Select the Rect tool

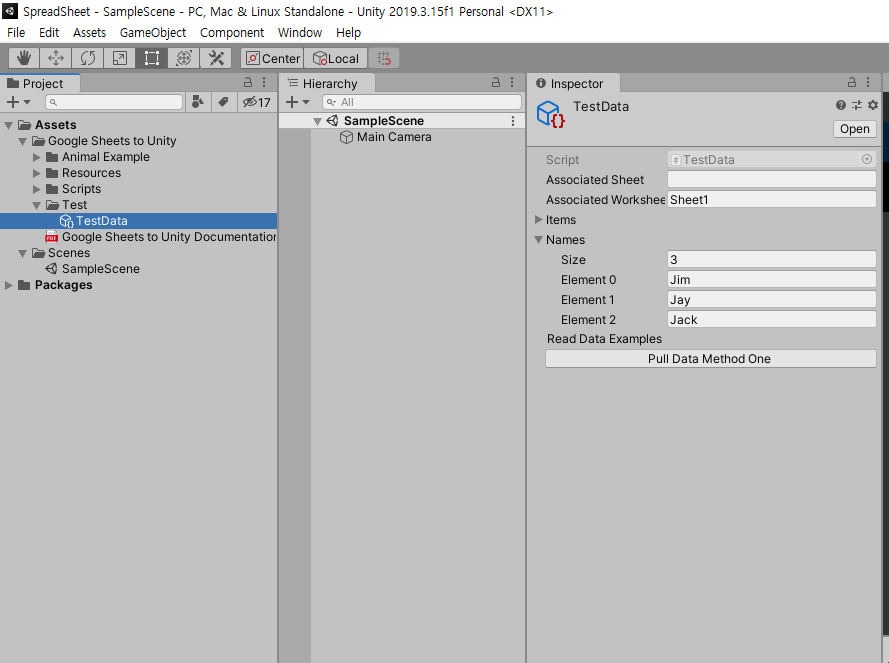click(151, 58)
